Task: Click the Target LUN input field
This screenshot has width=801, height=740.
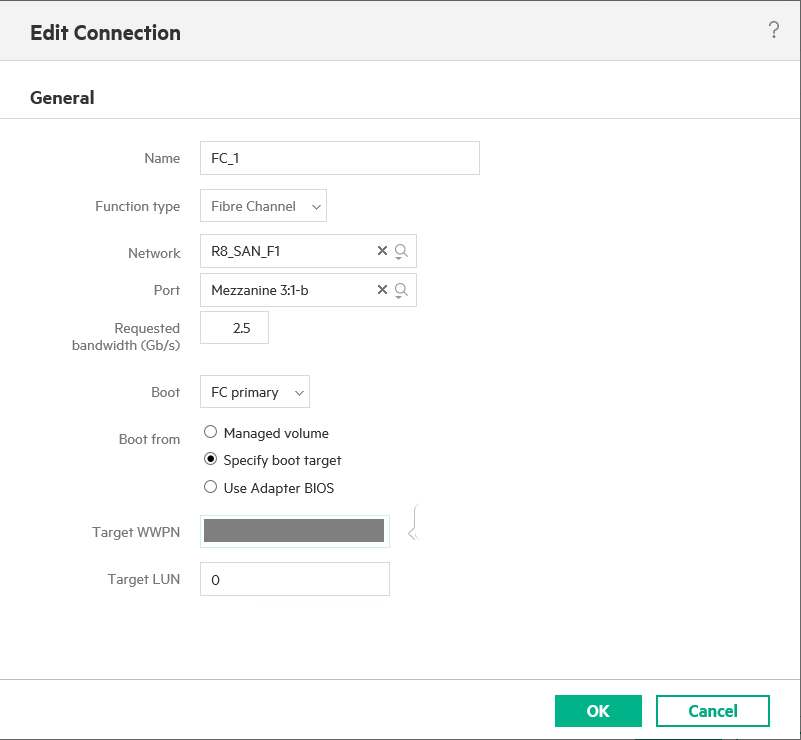Action: point(295,579)
